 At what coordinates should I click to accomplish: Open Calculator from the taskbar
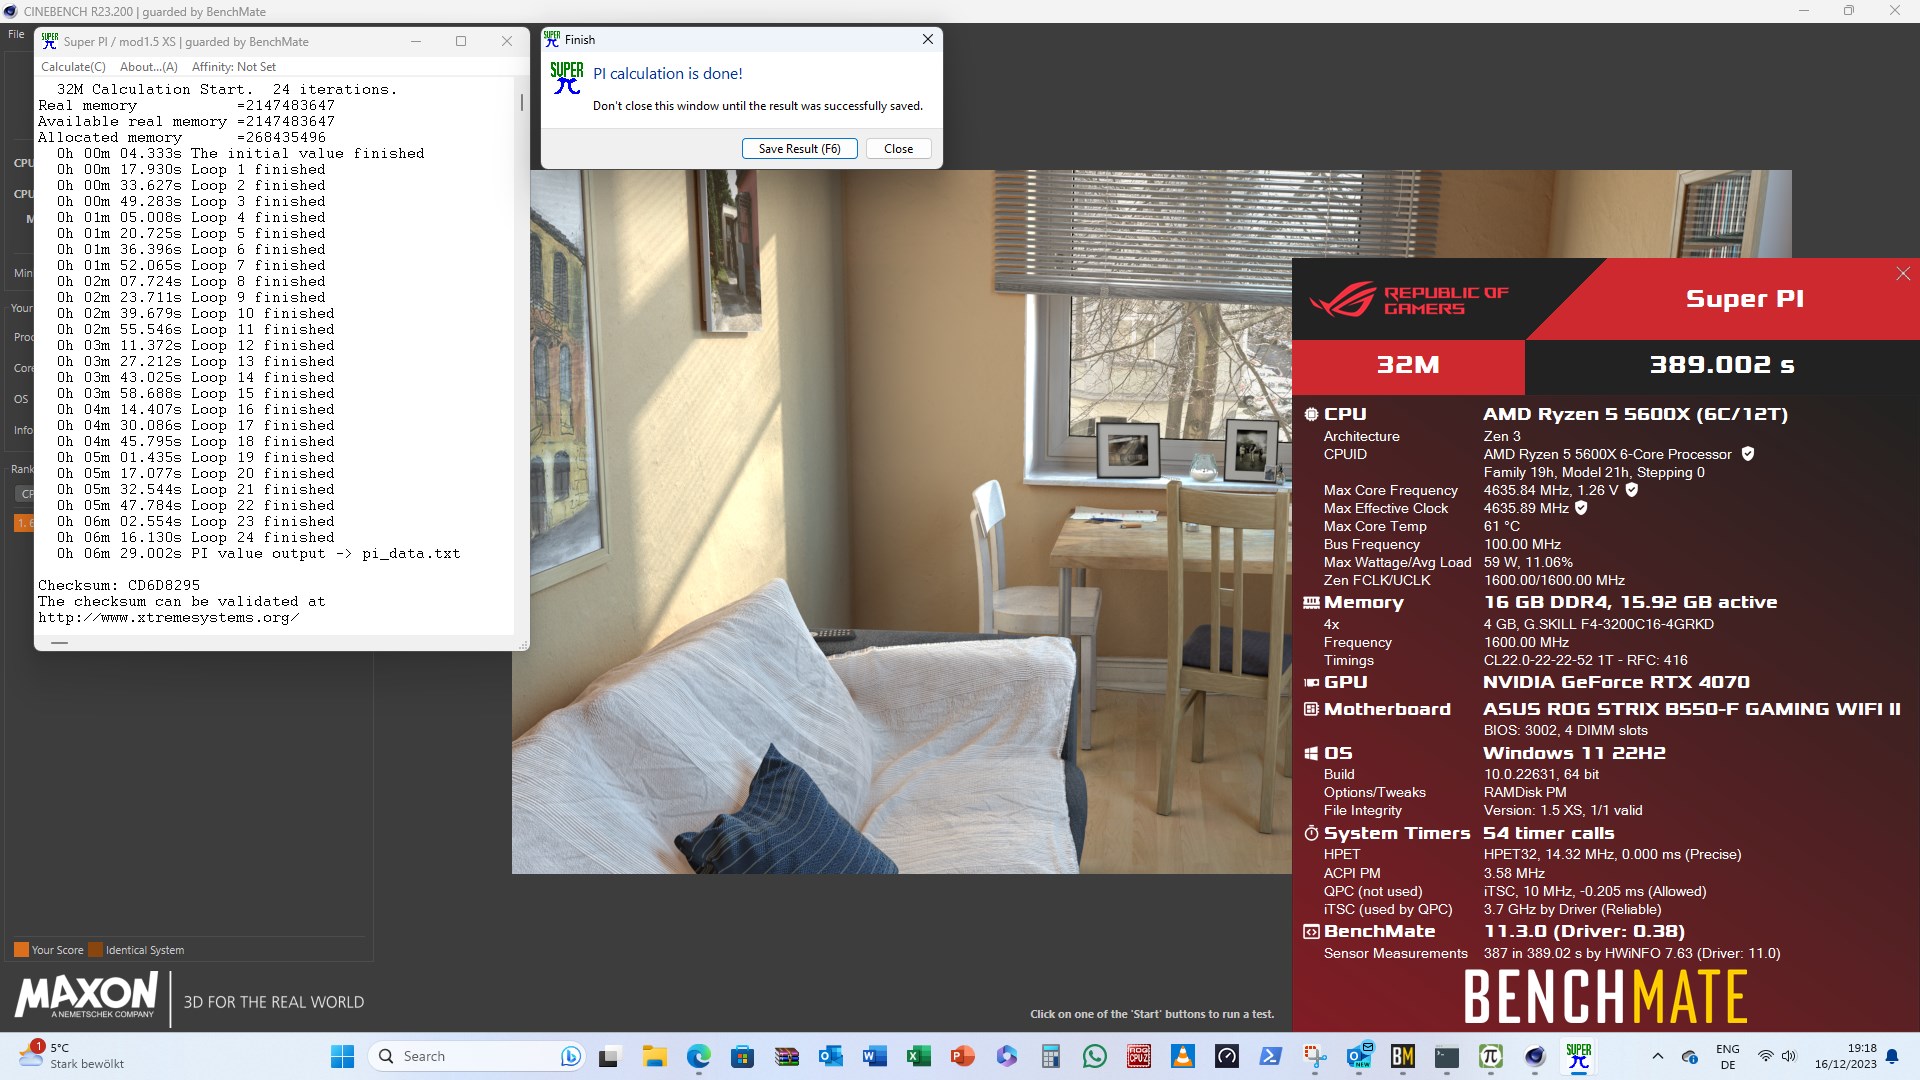coord(1050,1056)
